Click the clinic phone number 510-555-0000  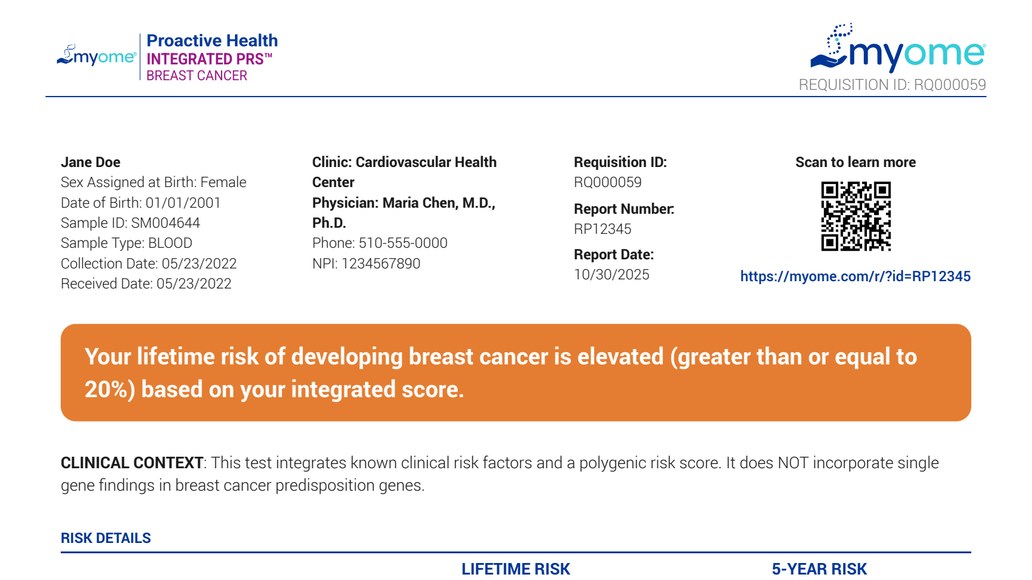tap(380, 243)
